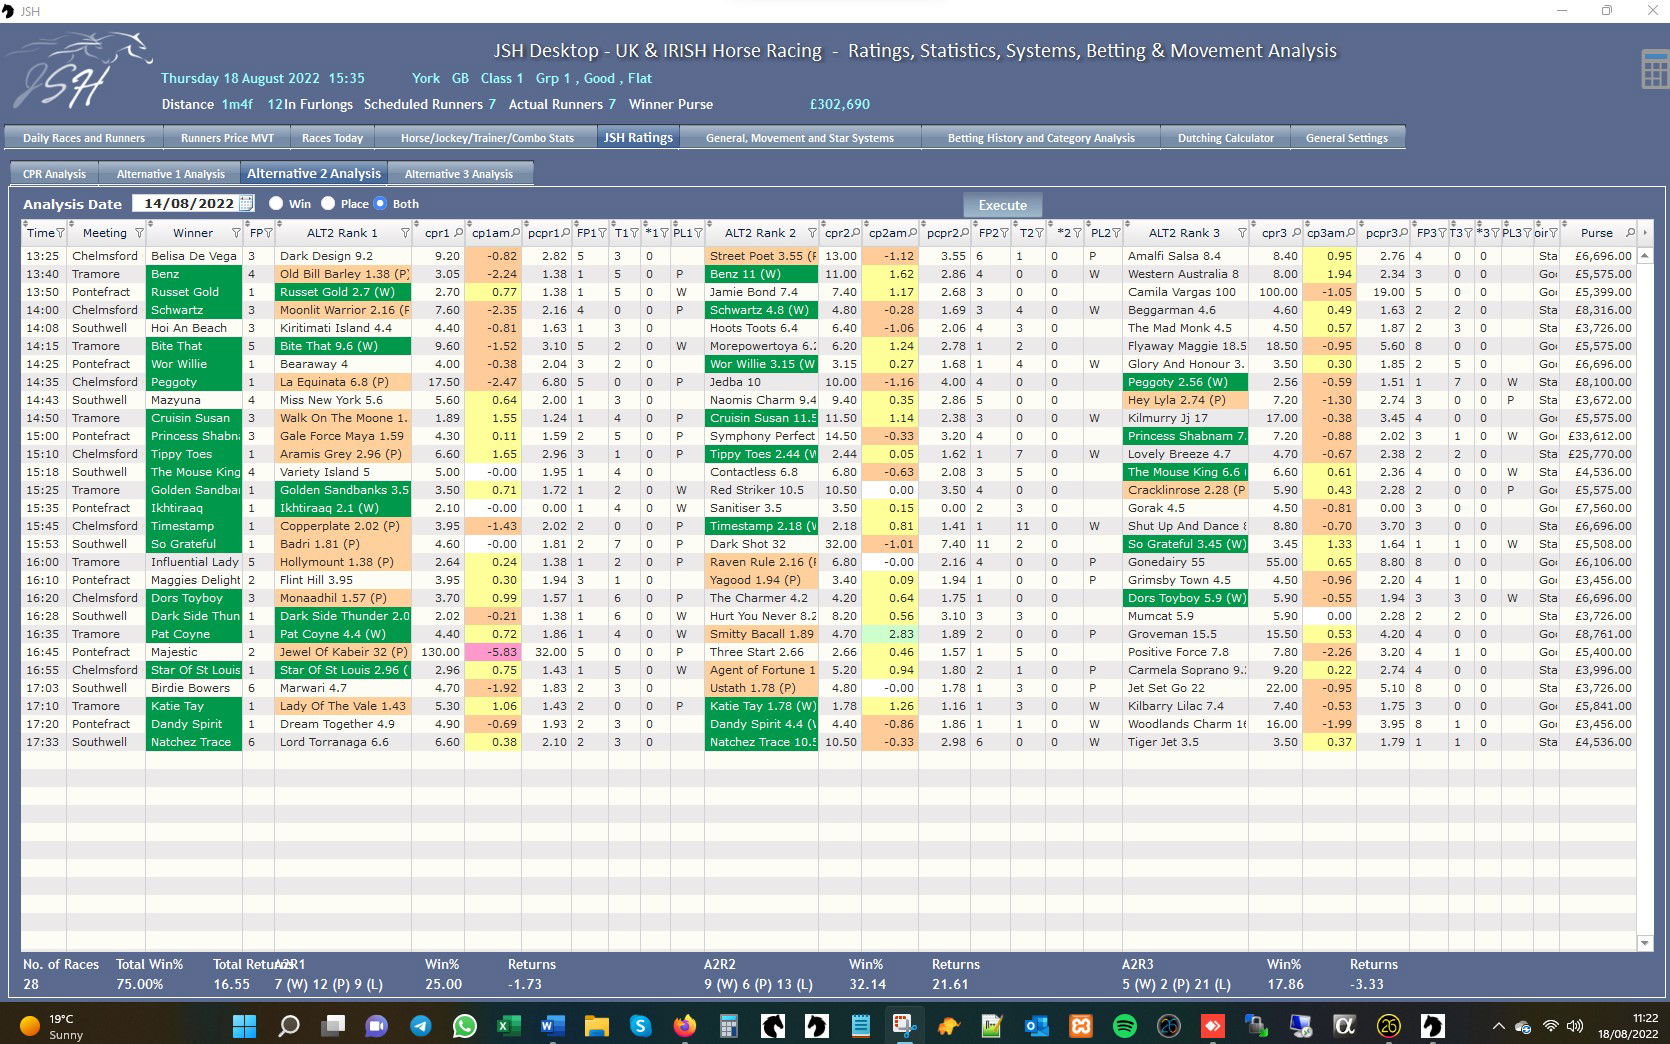Open Betting History and Category Analysis tab
The width and height of the screenshot is (1670, 1044).
tap(1041, 138)
